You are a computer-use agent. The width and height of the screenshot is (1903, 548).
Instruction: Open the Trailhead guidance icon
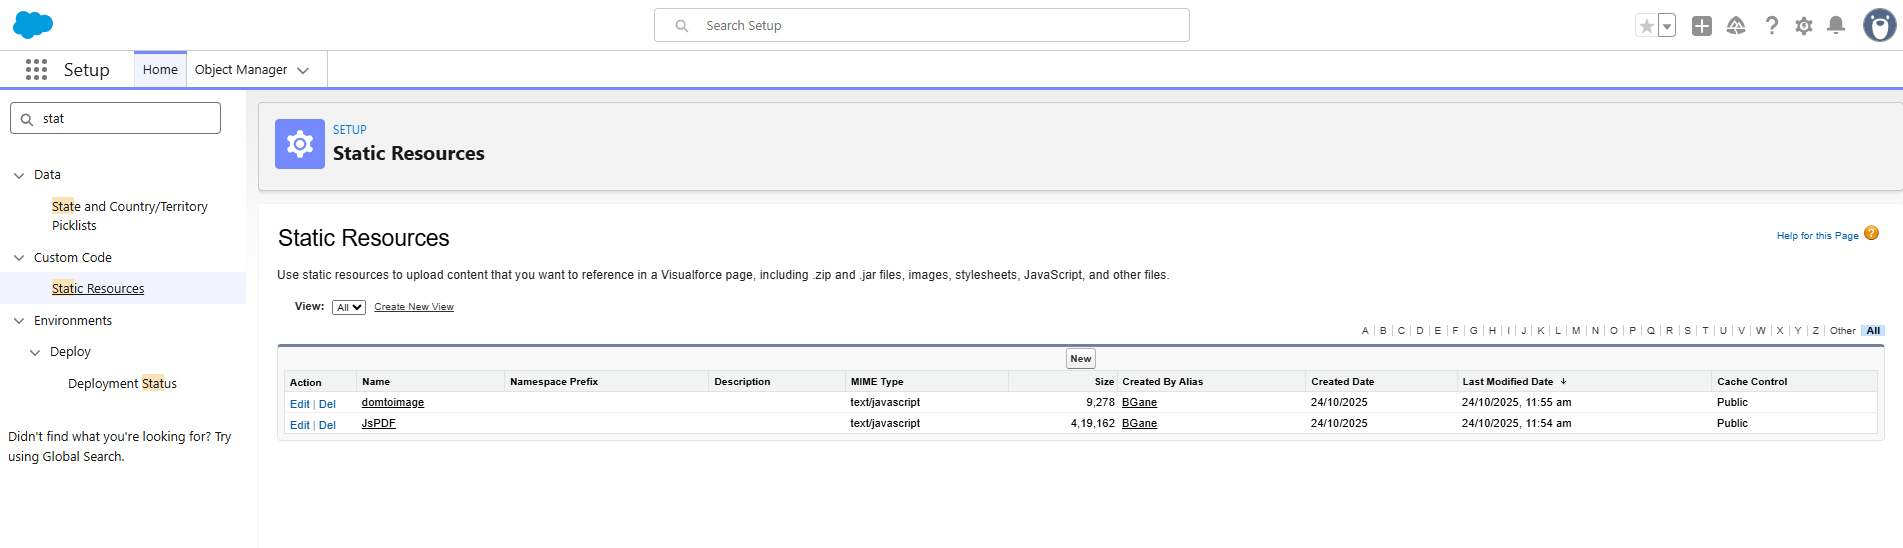click(x=1736, y=26)
